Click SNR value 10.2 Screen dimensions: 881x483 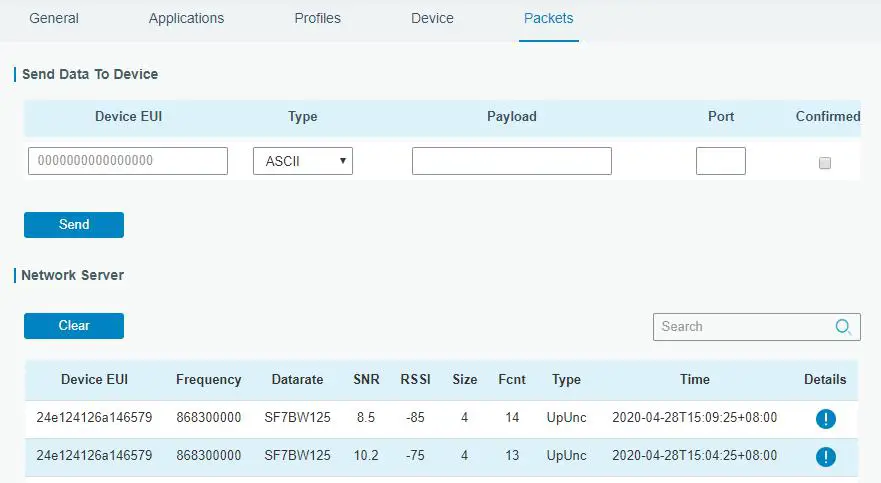[x=366, y=455]
